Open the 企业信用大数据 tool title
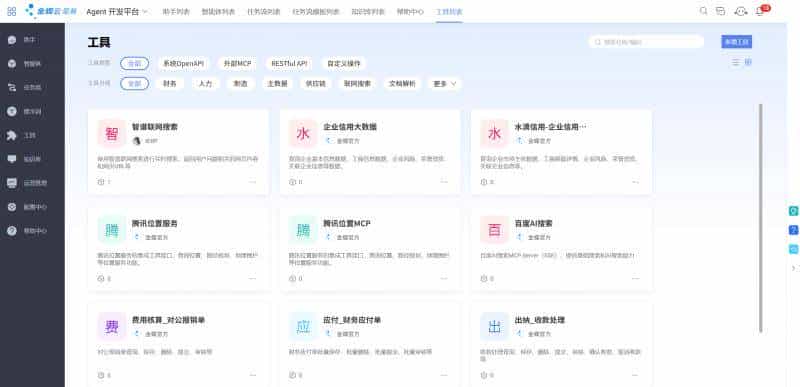 click(350, 127)
